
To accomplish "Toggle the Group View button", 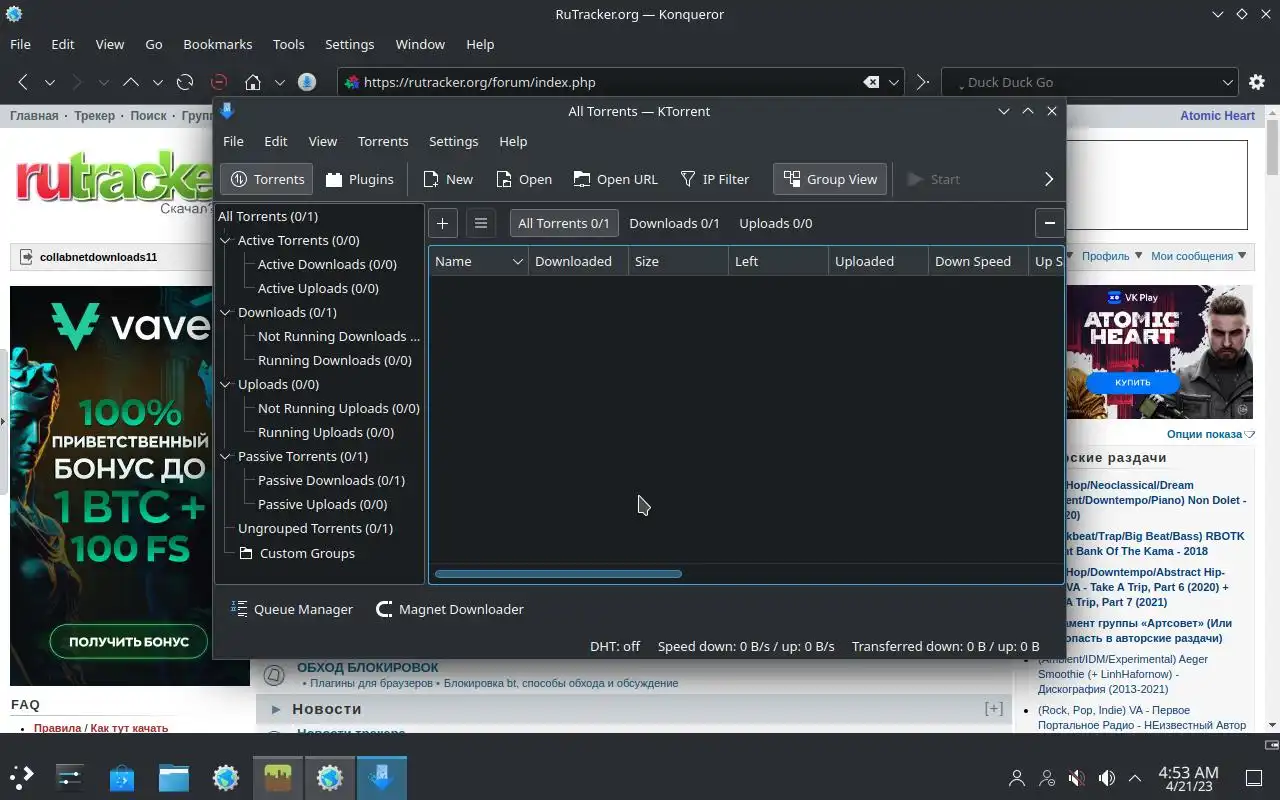I will pyautogui.click(x=830, y=179).
